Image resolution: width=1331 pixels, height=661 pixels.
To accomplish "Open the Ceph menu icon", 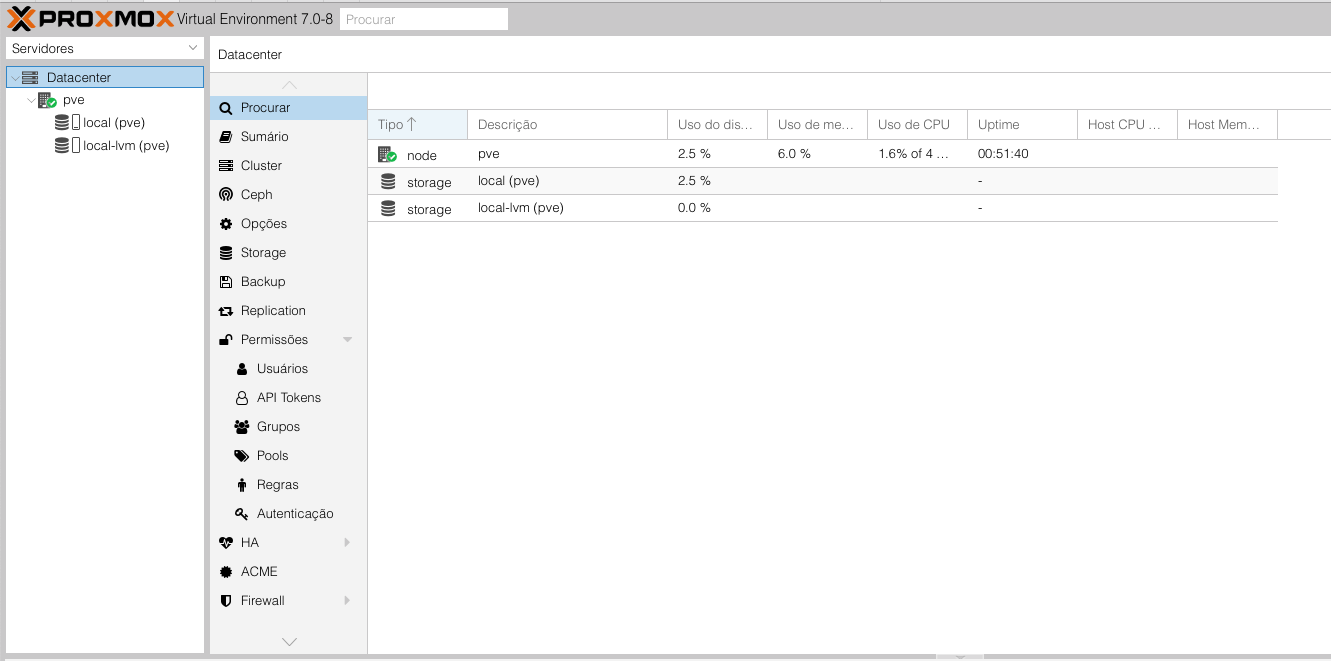I will [x=226, y=195].
